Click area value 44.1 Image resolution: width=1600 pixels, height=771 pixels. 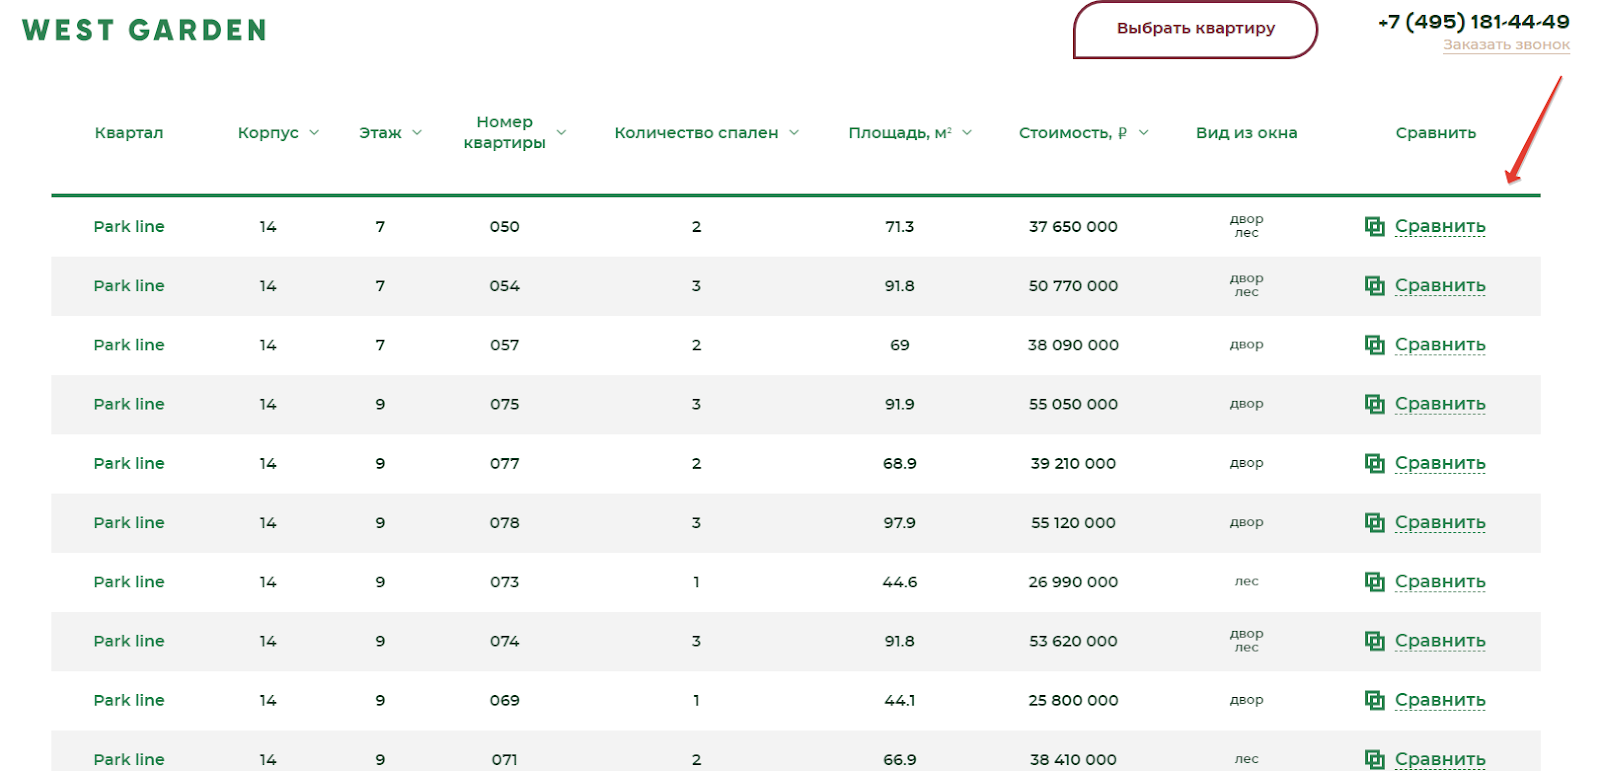tap(899, 700)
